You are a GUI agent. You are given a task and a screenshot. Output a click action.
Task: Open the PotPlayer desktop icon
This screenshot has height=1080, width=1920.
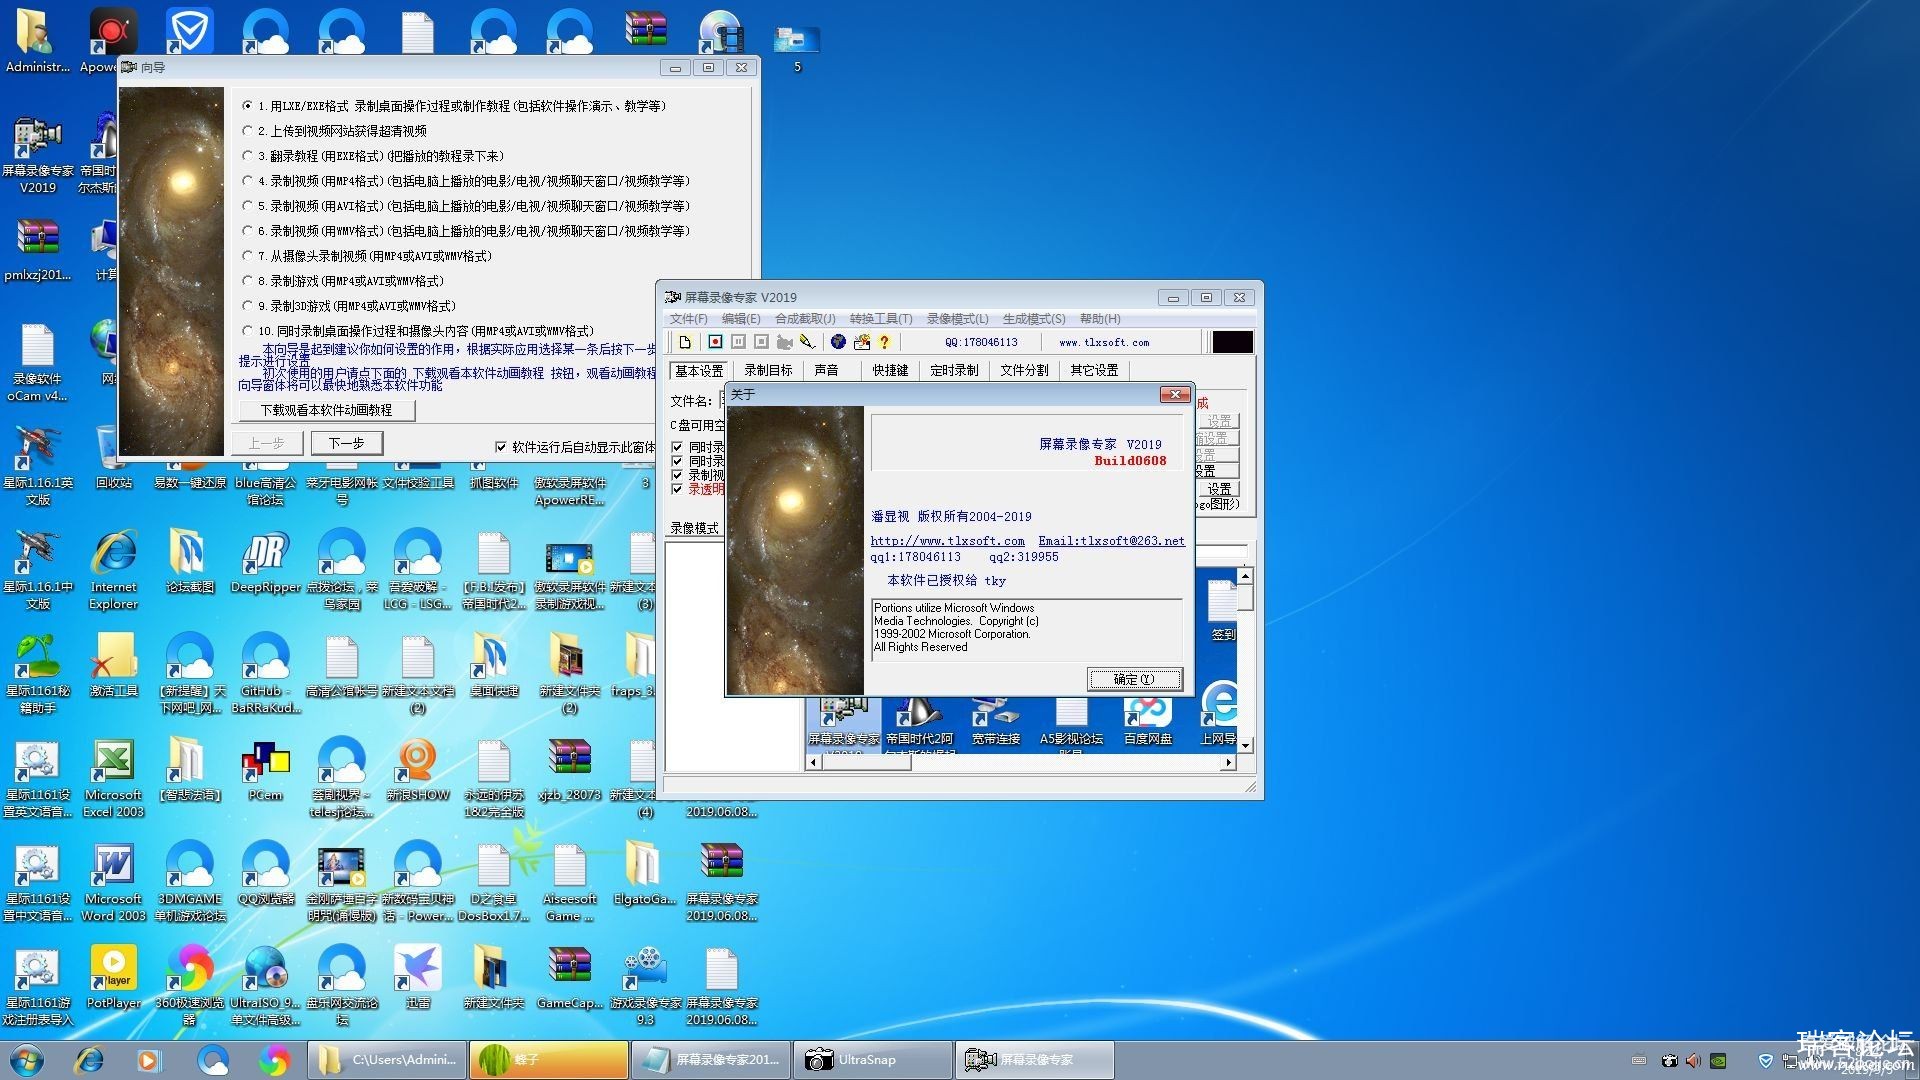[114, 978]
